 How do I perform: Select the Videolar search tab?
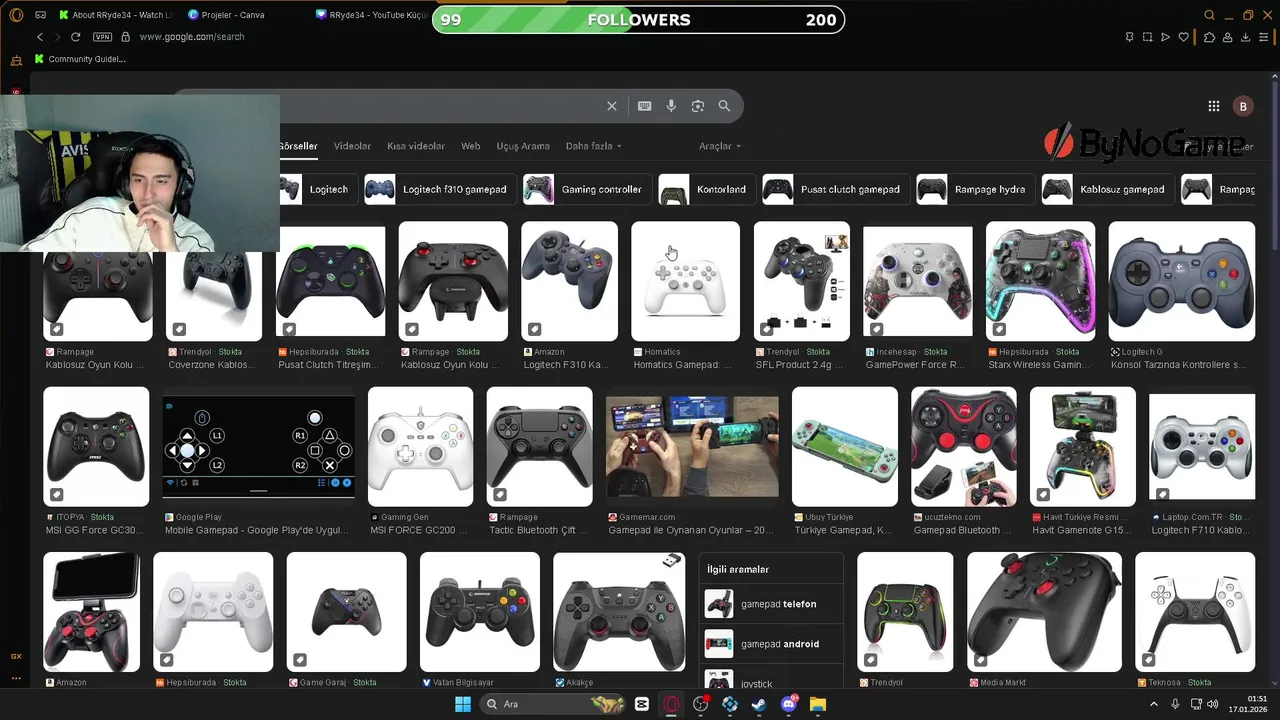coord(352,146)
